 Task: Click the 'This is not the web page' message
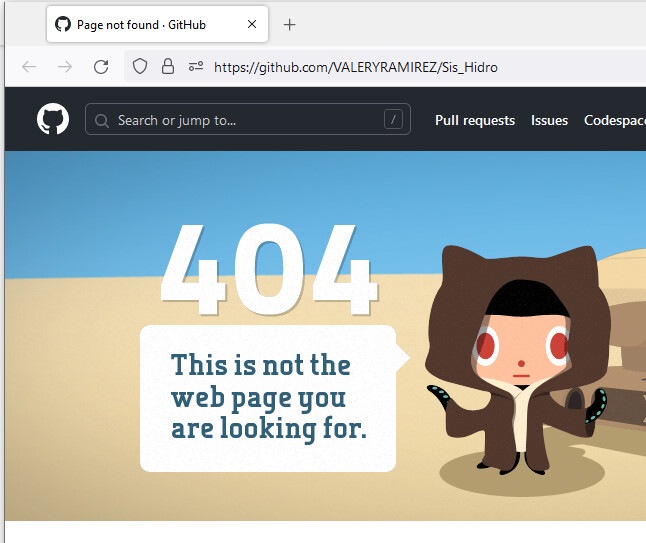[x=269, y=397]
